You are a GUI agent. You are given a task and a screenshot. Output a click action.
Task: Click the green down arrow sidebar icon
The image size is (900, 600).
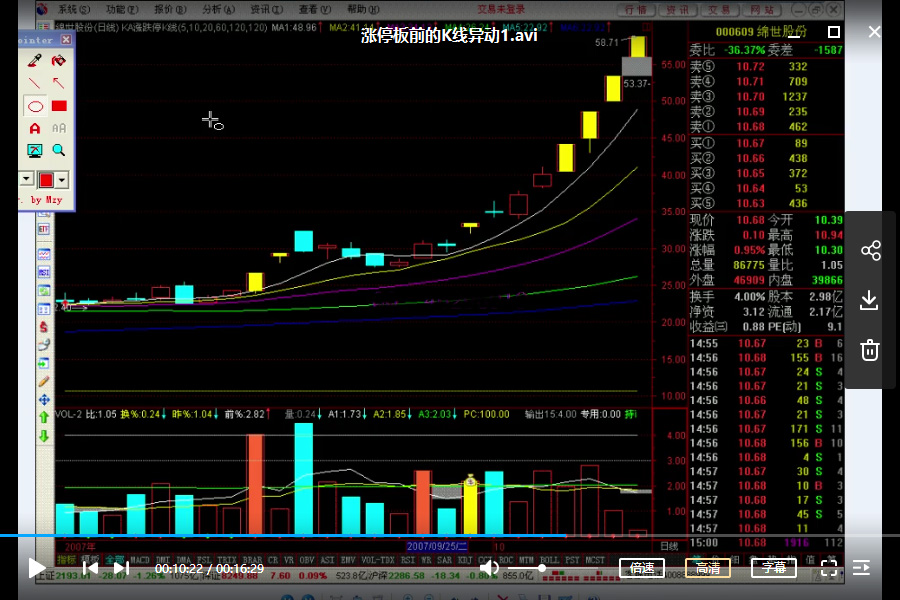click(x=44, y=436)
